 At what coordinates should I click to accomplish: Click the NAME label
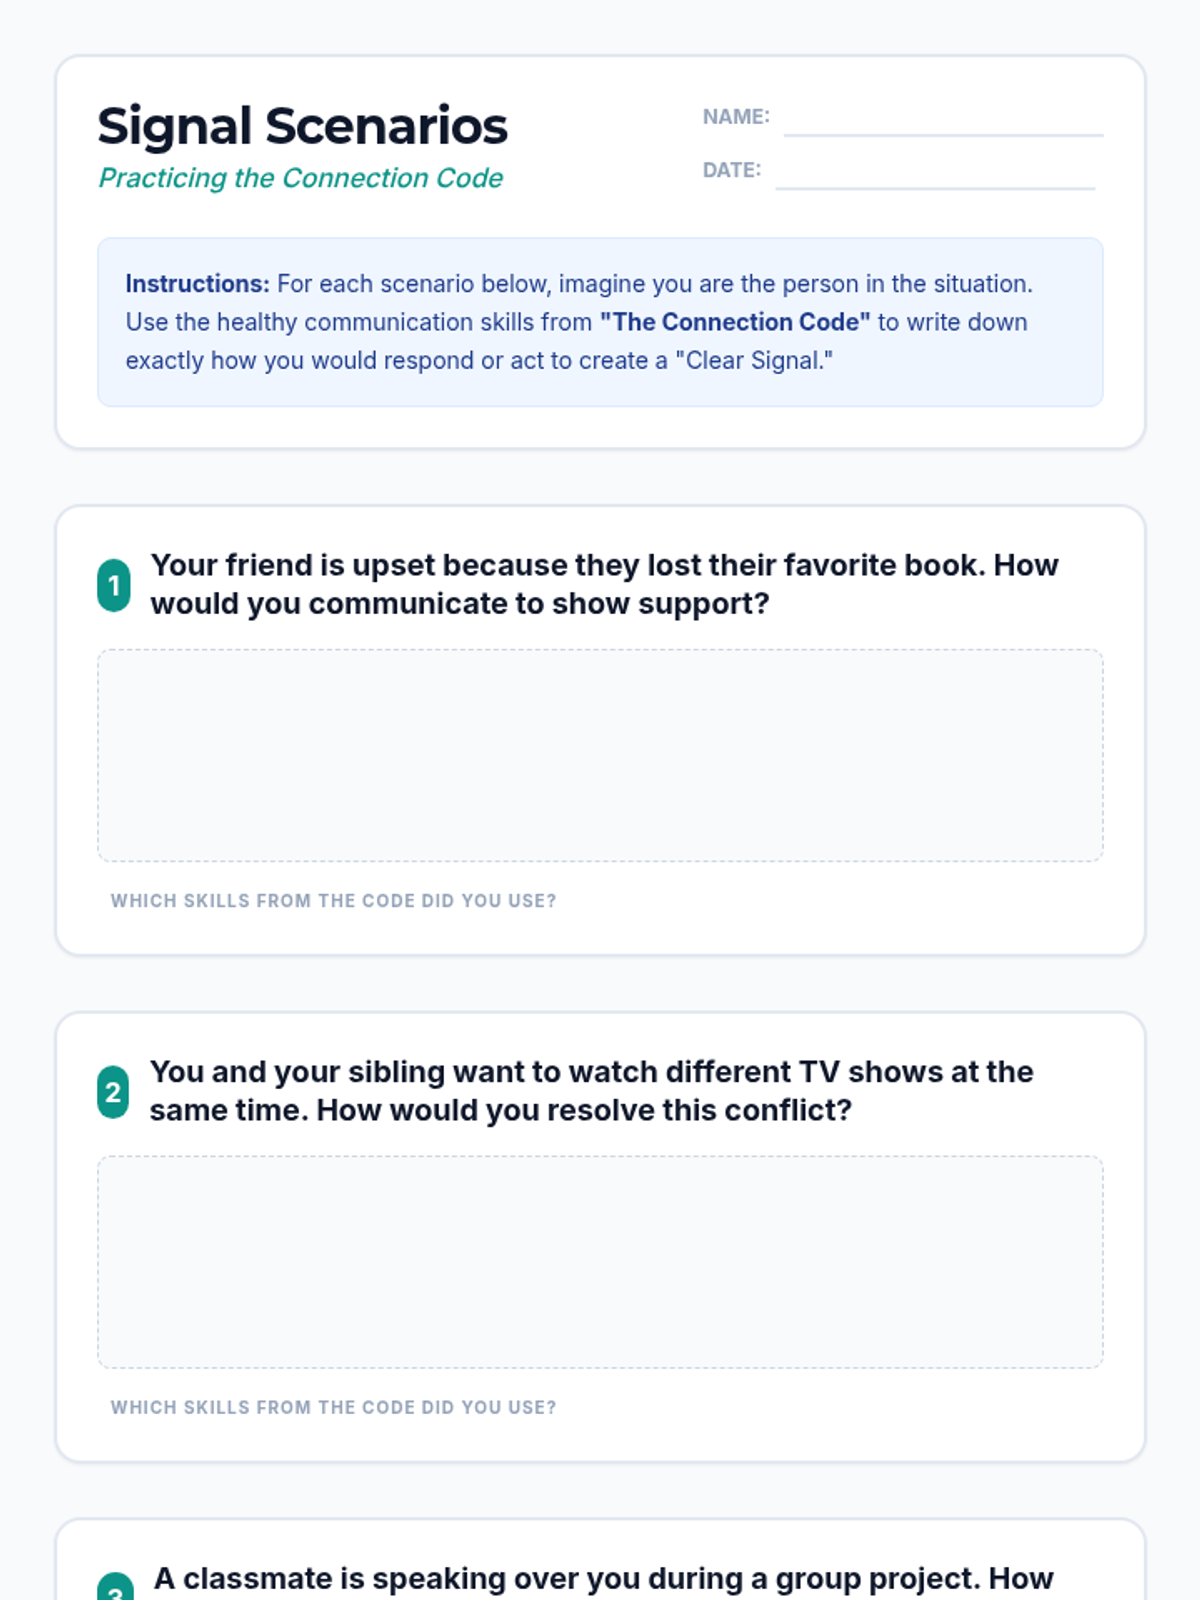tap(736, 117)
